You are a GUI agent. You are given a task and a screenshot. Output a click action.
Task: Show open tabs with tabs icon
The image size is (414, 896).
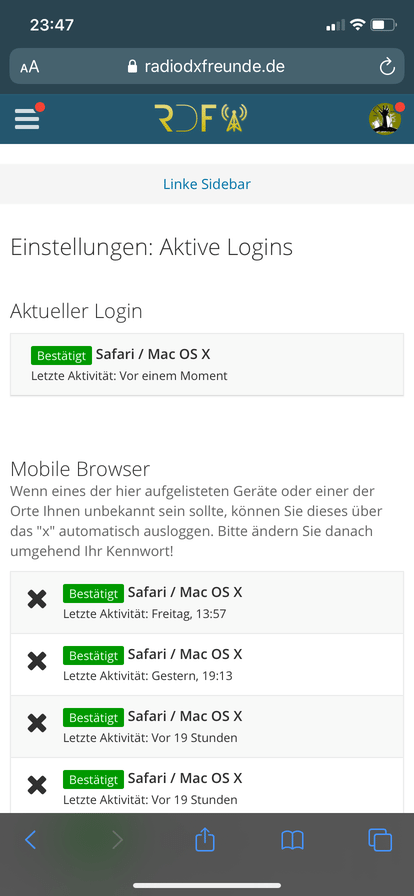[x=380, y=840]
